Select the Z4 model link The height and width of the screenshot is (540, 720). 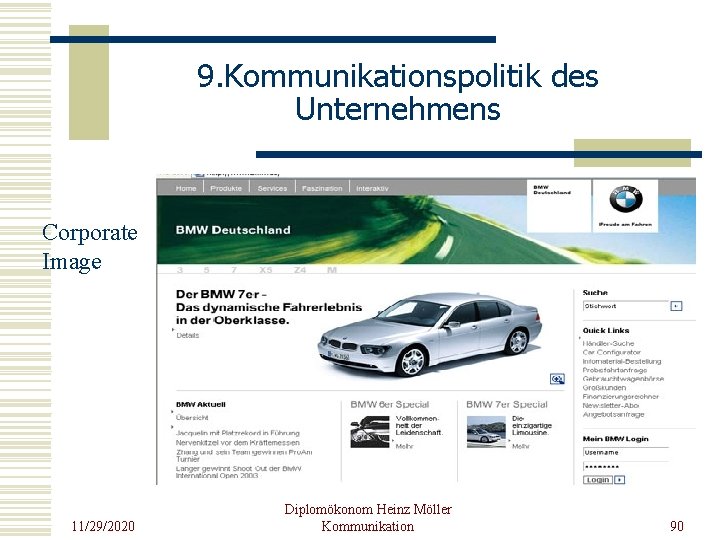tap(300, 270)
